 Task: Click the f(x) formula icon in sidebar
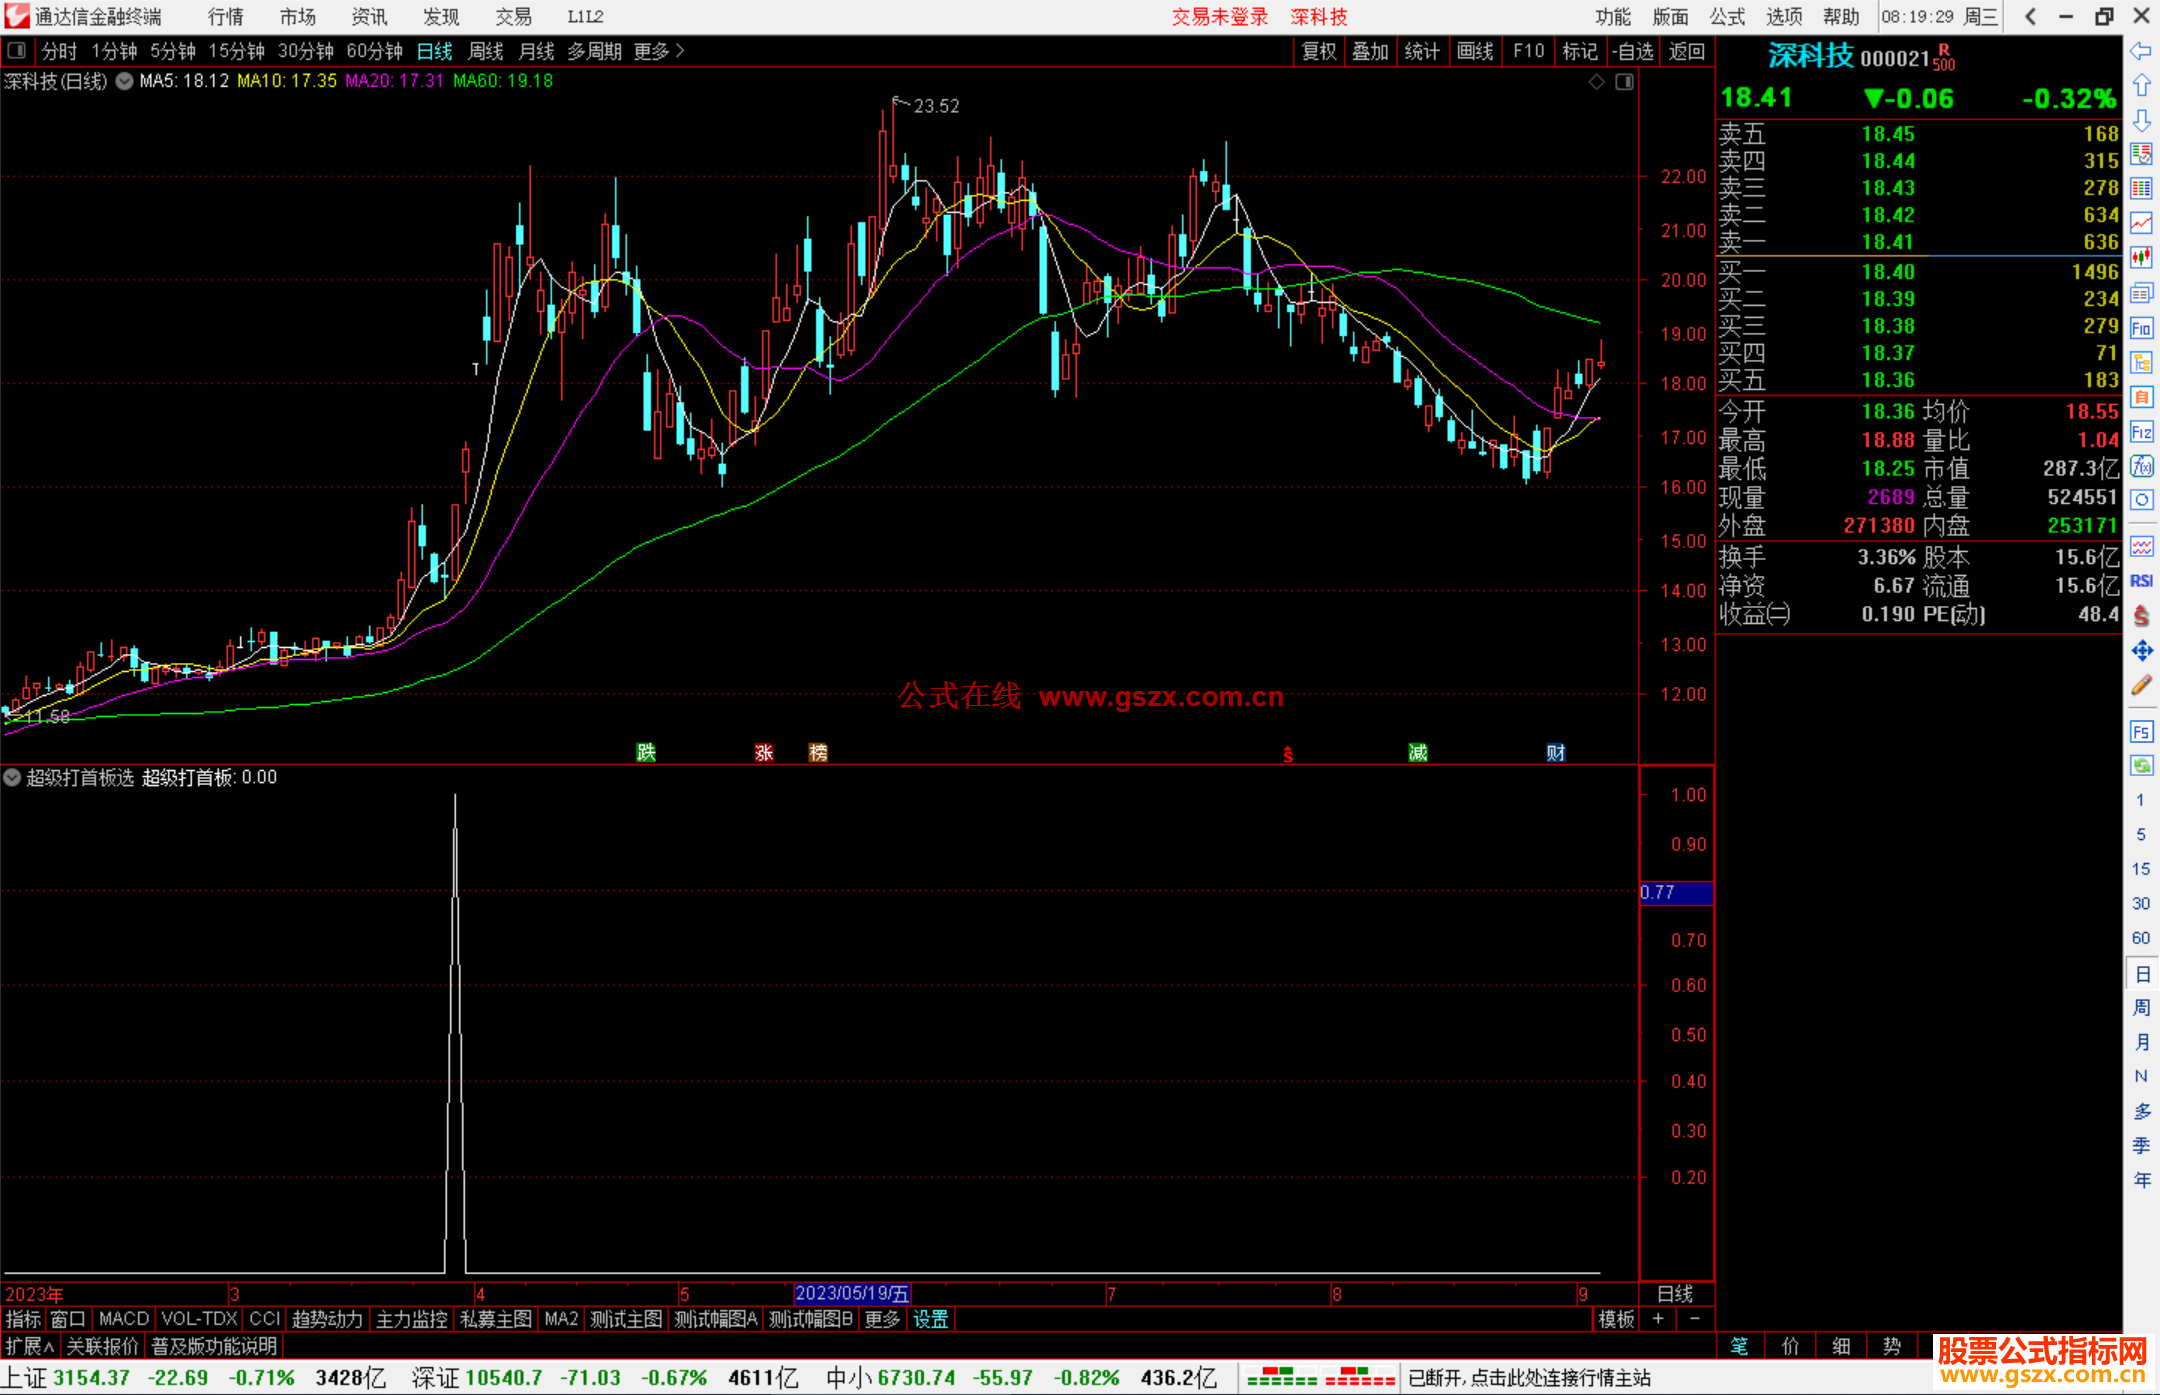click(x=2141, y=466)
